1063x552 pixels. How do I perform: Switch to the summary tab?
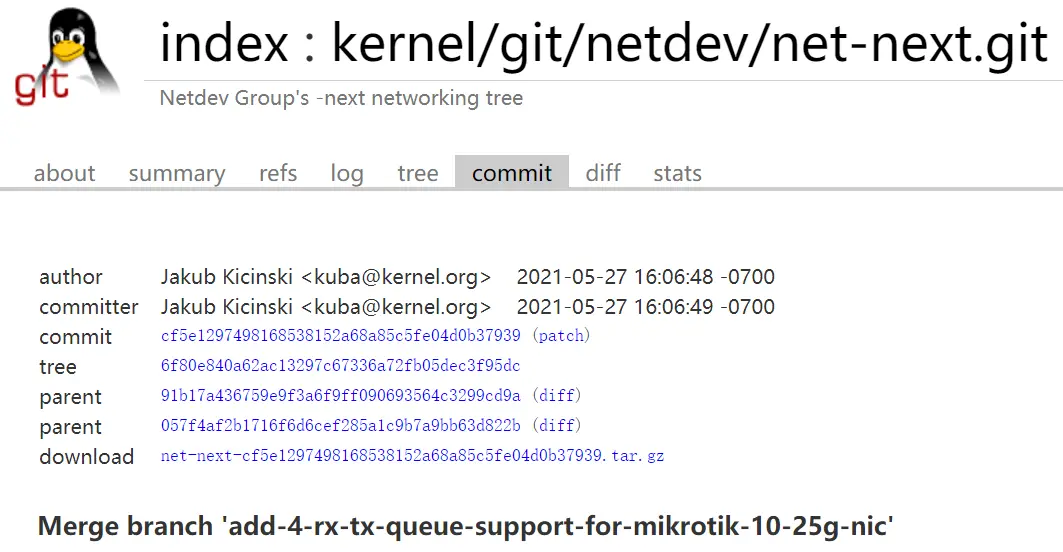tap(177, 174)
